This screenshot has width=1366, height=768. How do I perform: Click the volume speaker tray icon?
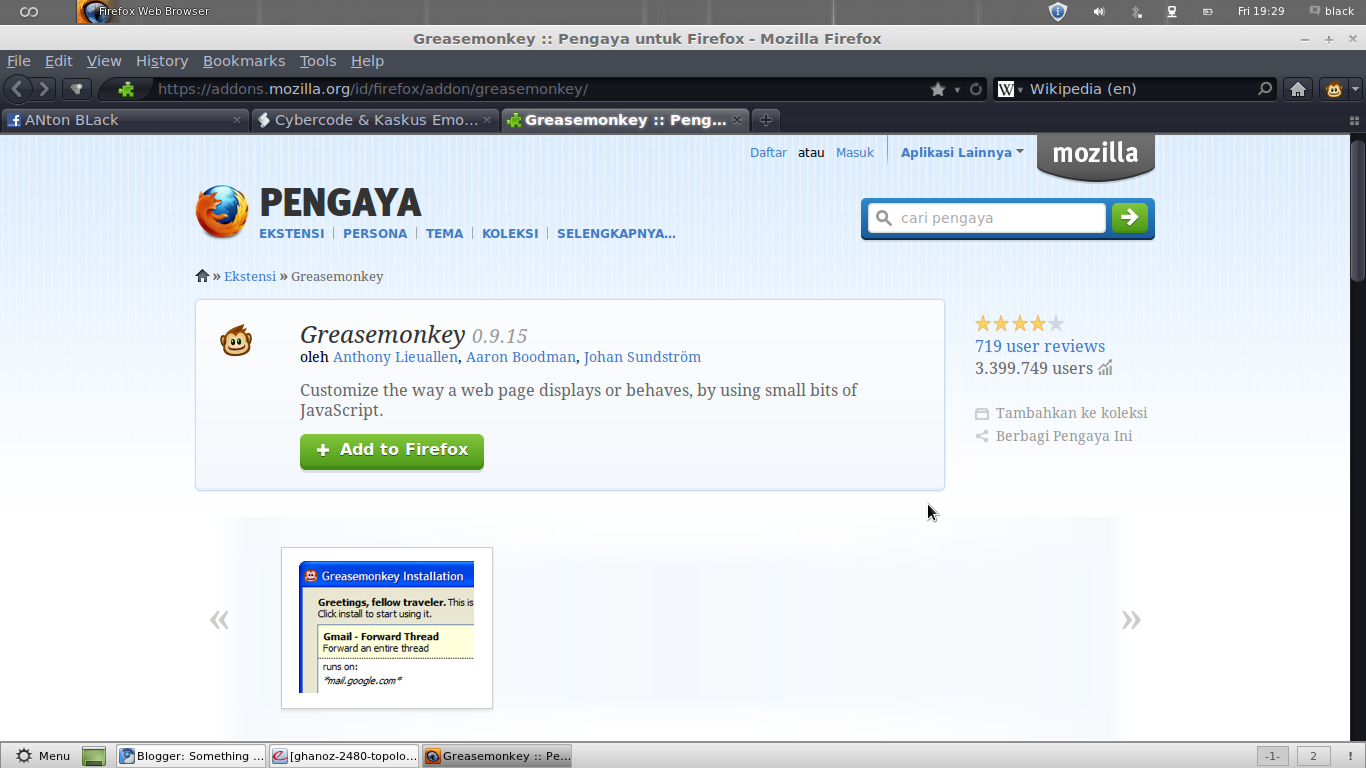click(x=1099, y=12)
